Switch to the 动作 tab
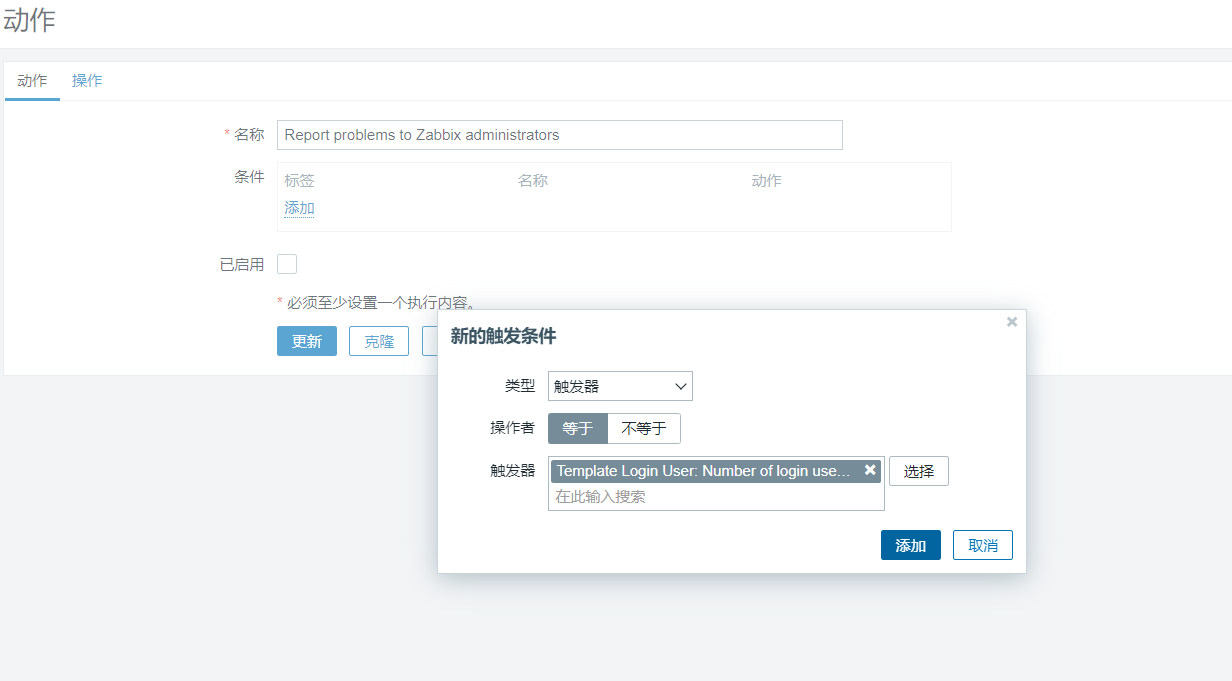The width and height of the screenshot is (1232, 681). pos(32,81)
